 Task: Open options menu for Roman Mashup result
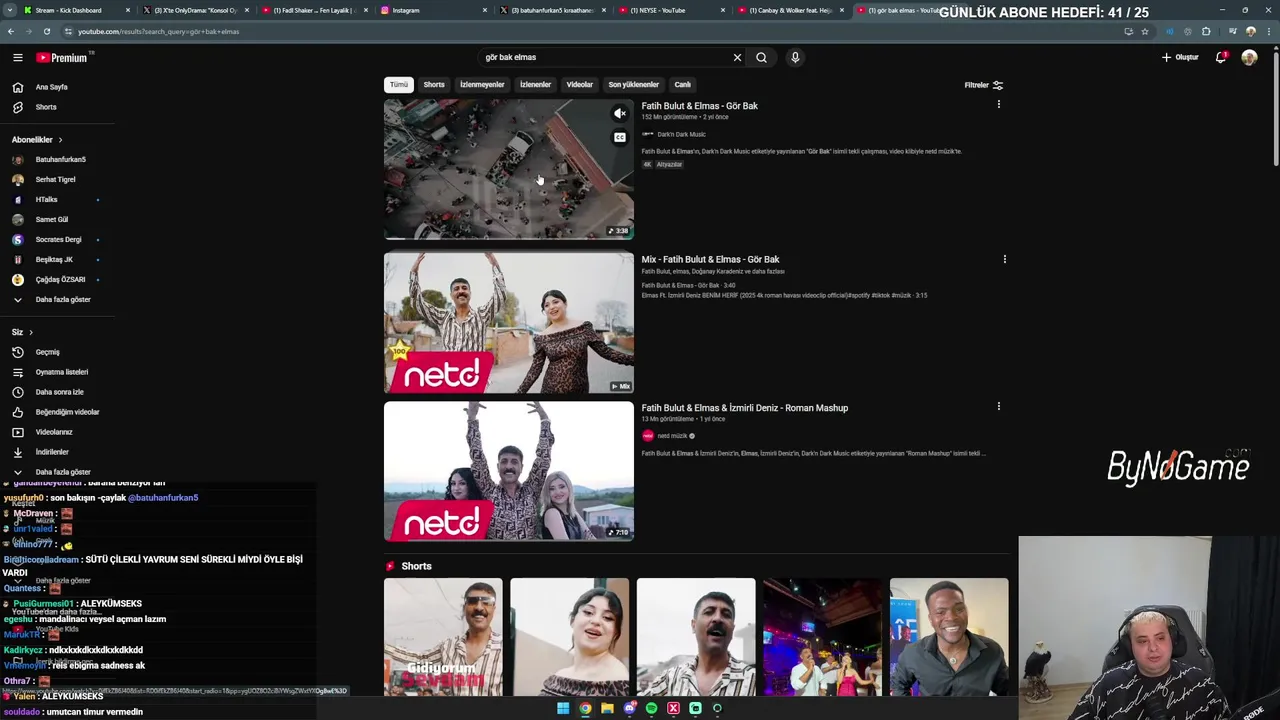tap(998, 407)
